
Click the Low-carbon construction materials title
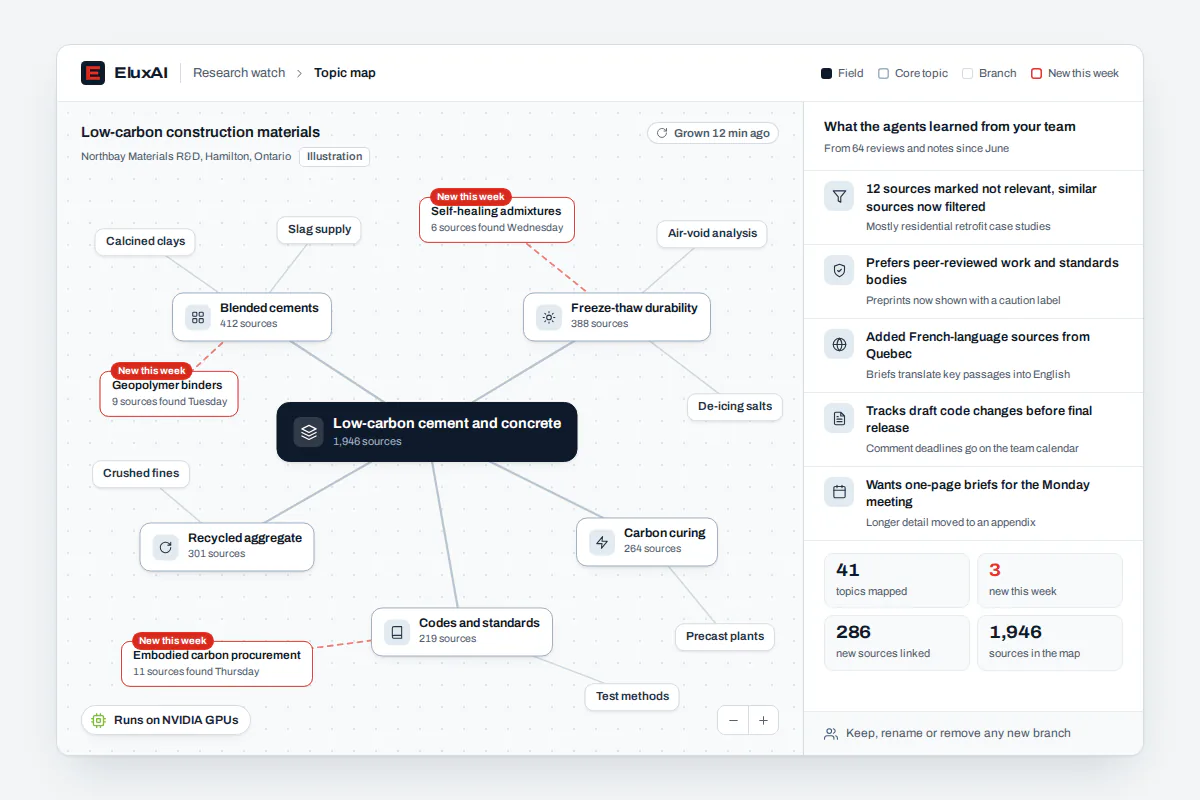coord(200,132)
